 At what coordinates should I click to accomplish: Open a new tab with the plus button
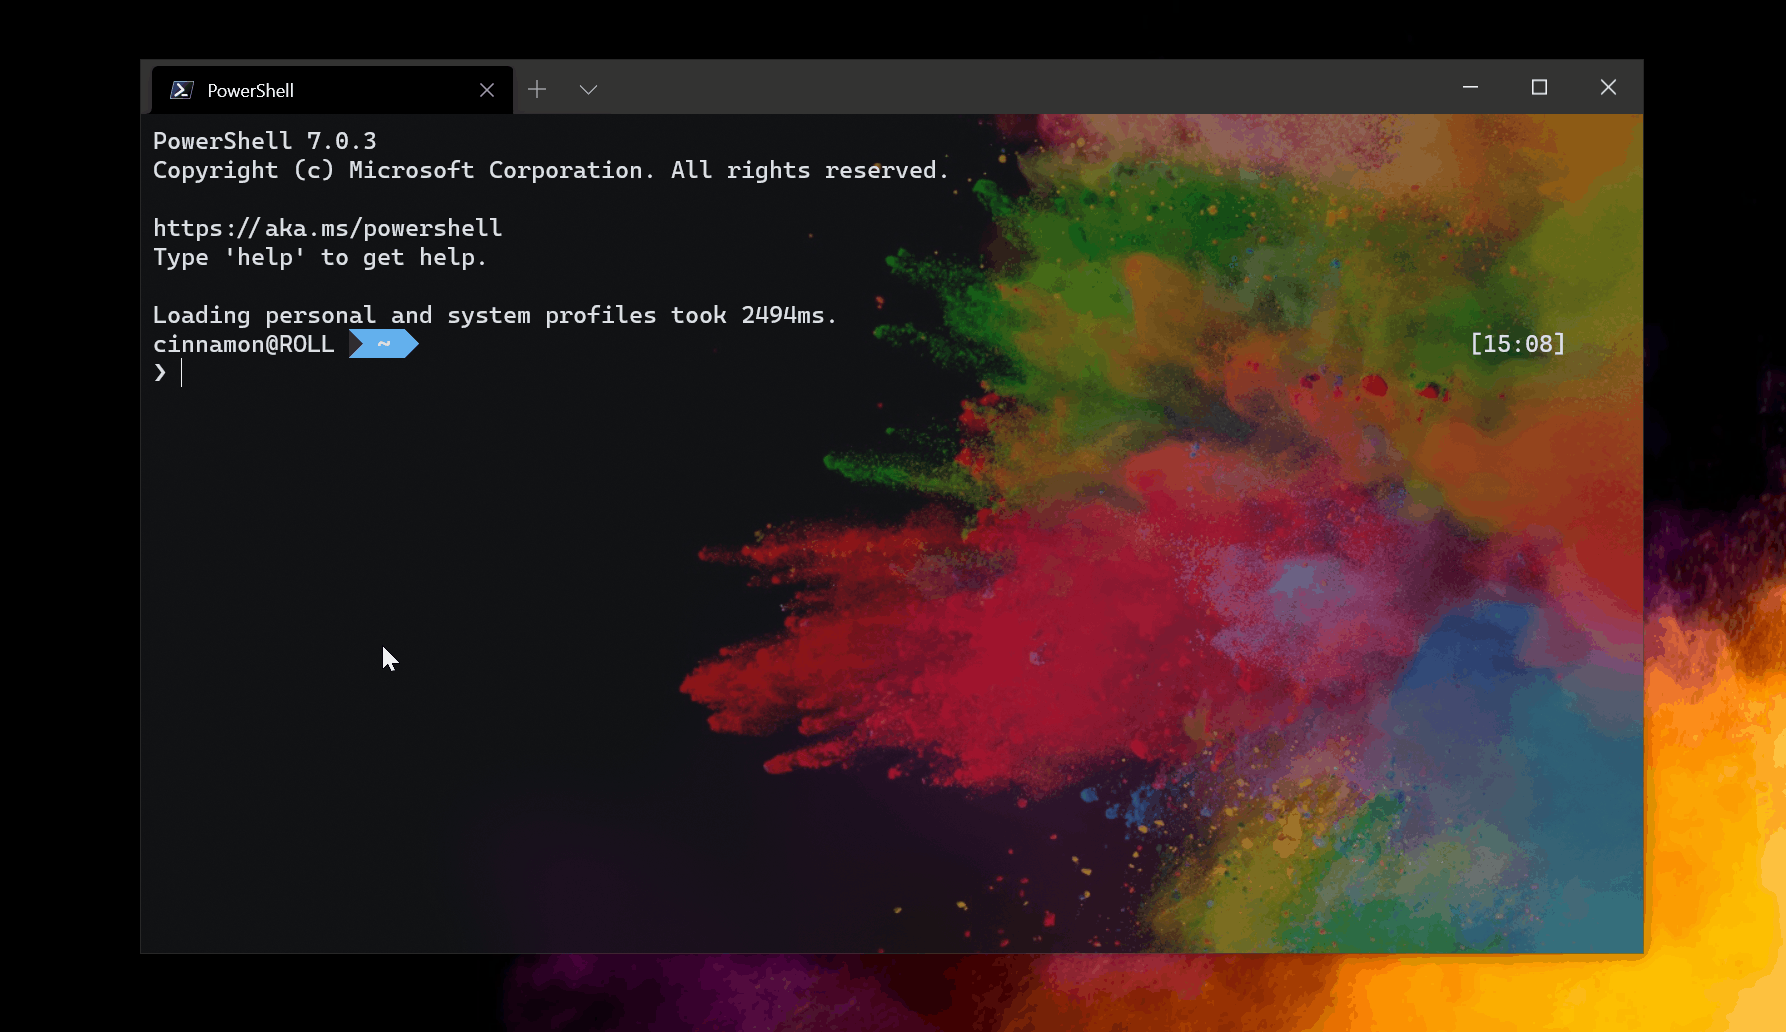(537, 89)
